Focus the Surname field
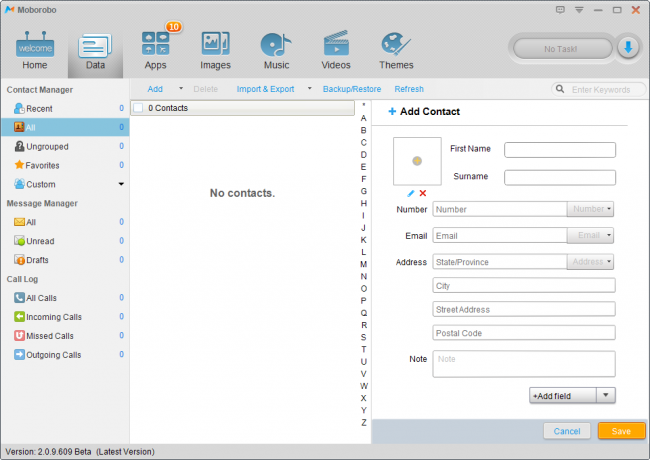Screen dimensions: 650x460 [560, 177]
